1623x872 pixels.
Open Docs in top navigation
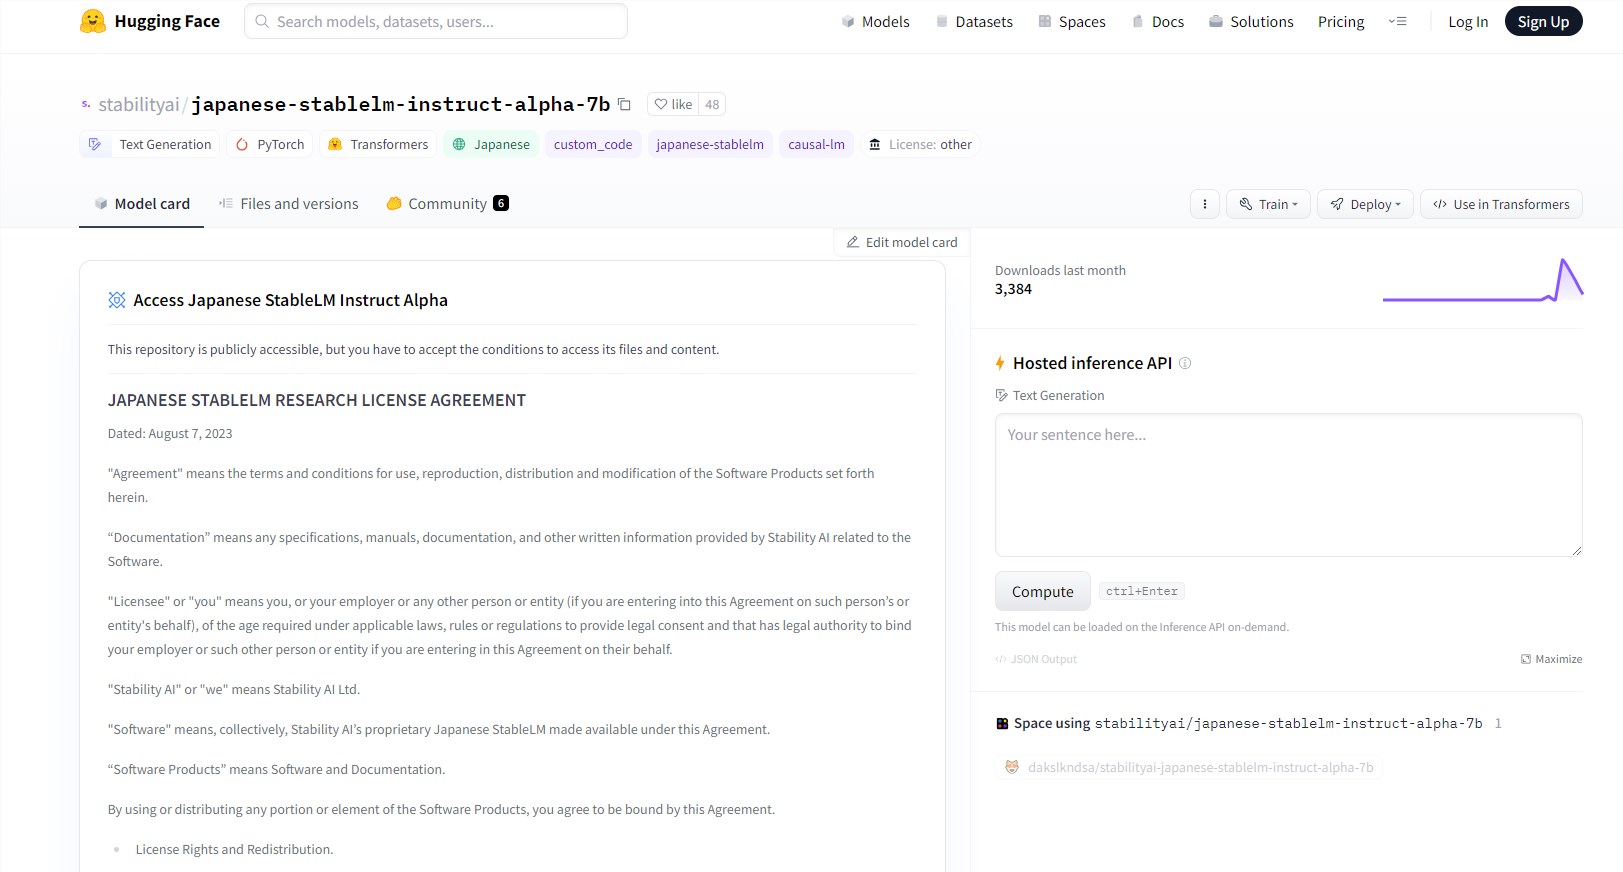tap(1158, 21)
